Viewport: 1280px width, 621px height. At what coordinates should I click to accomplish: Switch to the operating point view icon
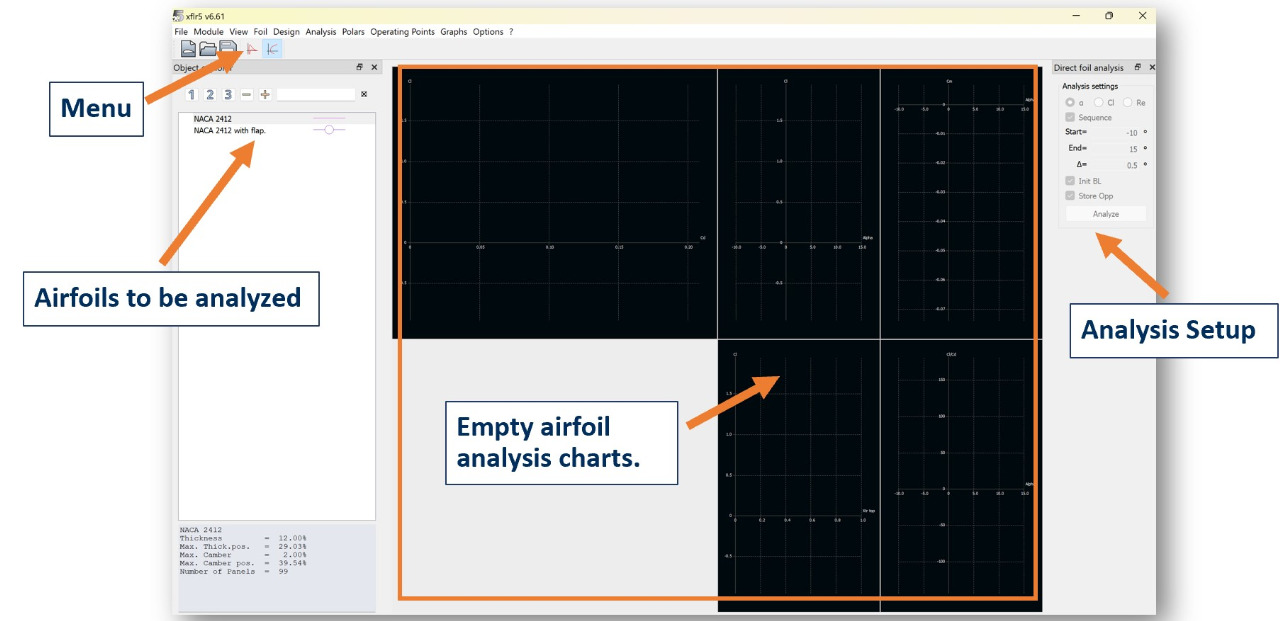(x=252, y=48)
